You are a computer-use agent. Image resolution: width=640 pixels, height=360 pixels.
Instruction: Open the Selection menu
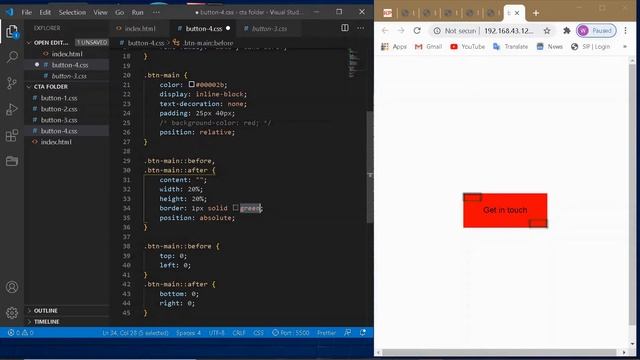coord(72,12)
